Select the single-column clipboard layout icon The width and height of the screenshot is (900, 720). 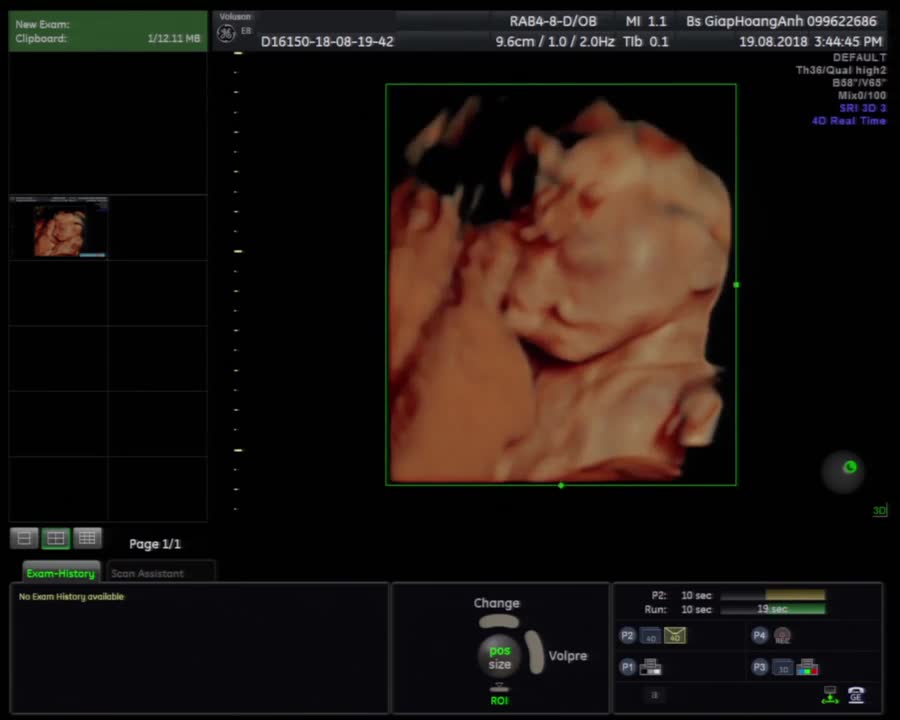24,538
